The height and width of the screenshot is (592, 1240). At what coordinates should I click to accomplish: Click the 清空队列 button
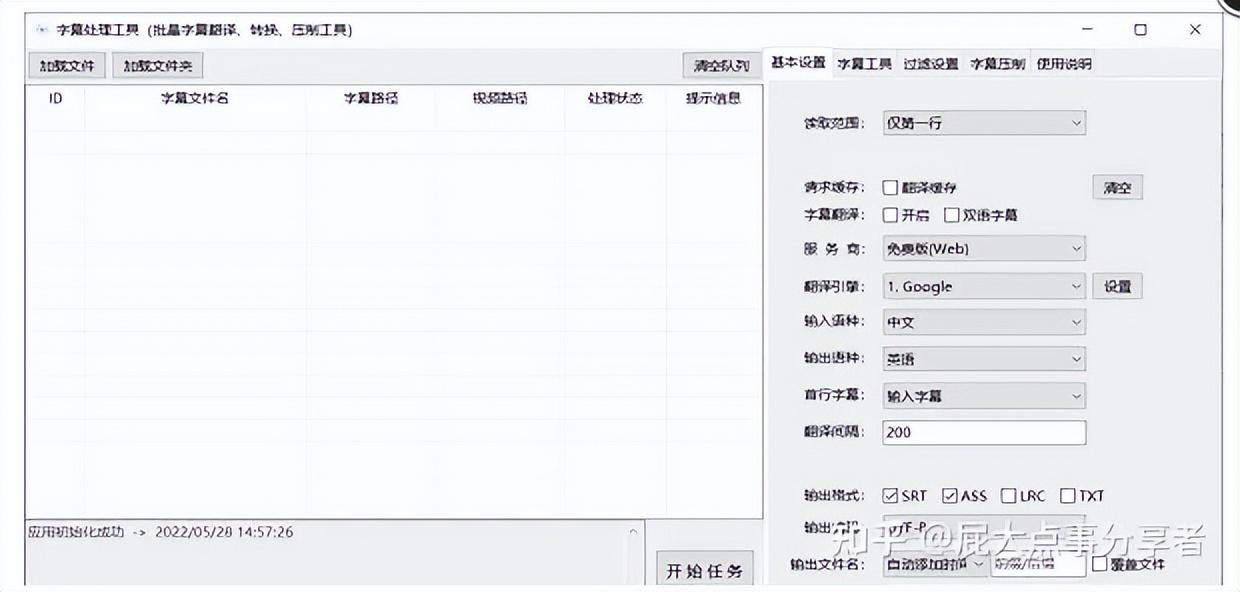click(722, 66)
